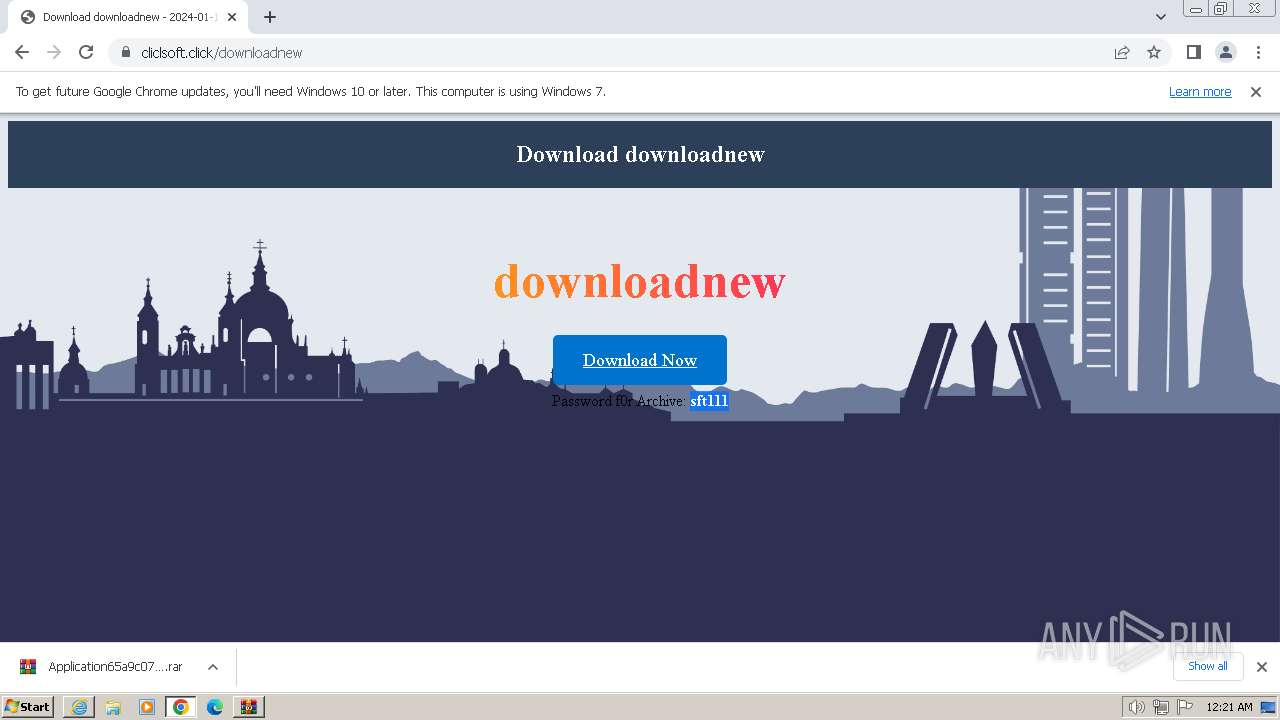Screen dimensions: 1280x720
Task: Show all downloads
Action: point(1207,666)
